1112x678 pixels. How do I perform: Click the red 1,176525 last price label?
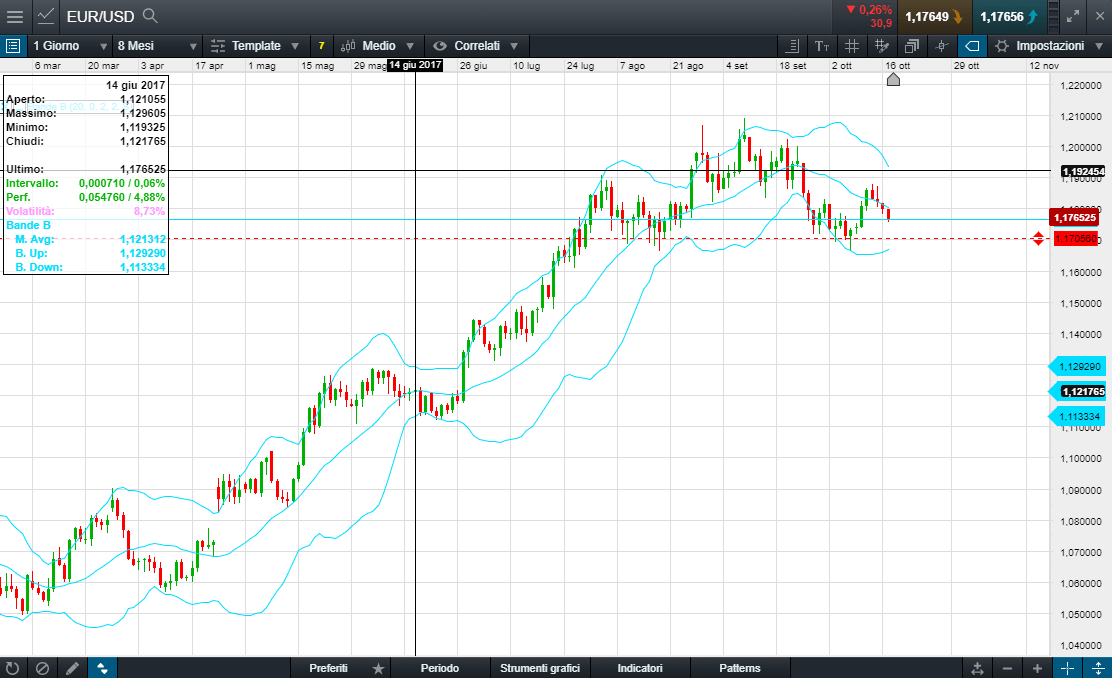pyautogui.click(x=1074, y=217)
